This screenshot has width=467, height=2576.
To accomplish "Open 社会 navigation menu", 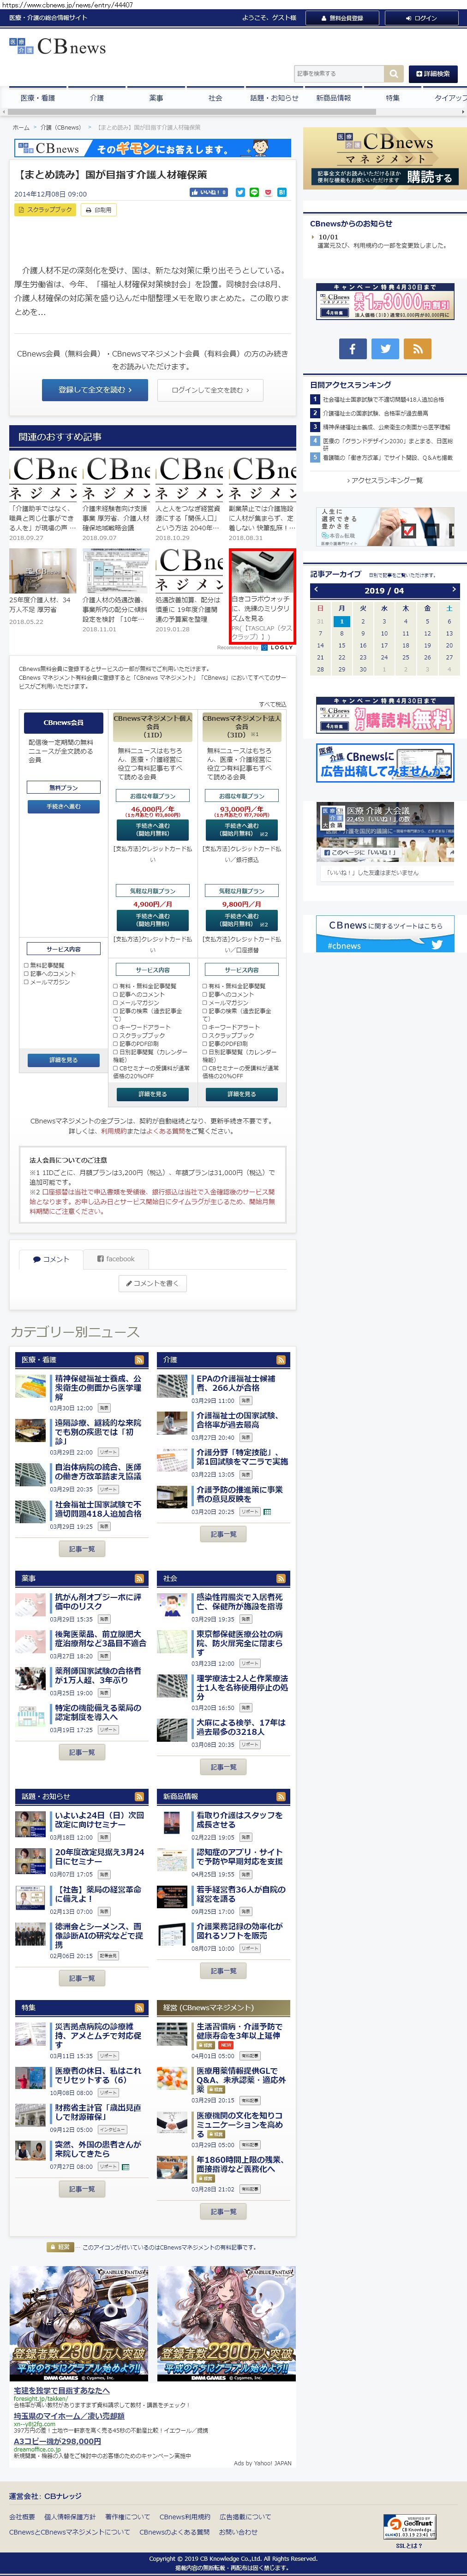I will [x=215, y=98].
